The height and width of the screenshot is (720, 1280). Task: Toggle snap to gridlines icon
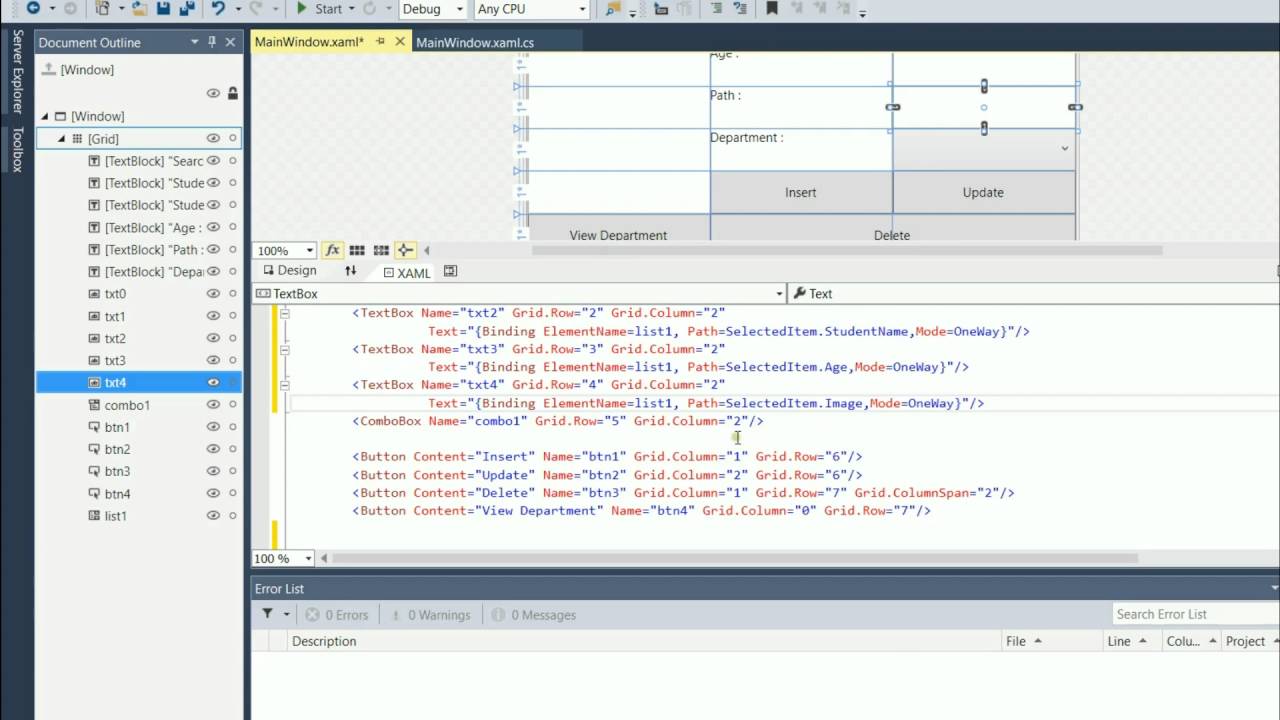pyautogui.click(x=381, y=250)
